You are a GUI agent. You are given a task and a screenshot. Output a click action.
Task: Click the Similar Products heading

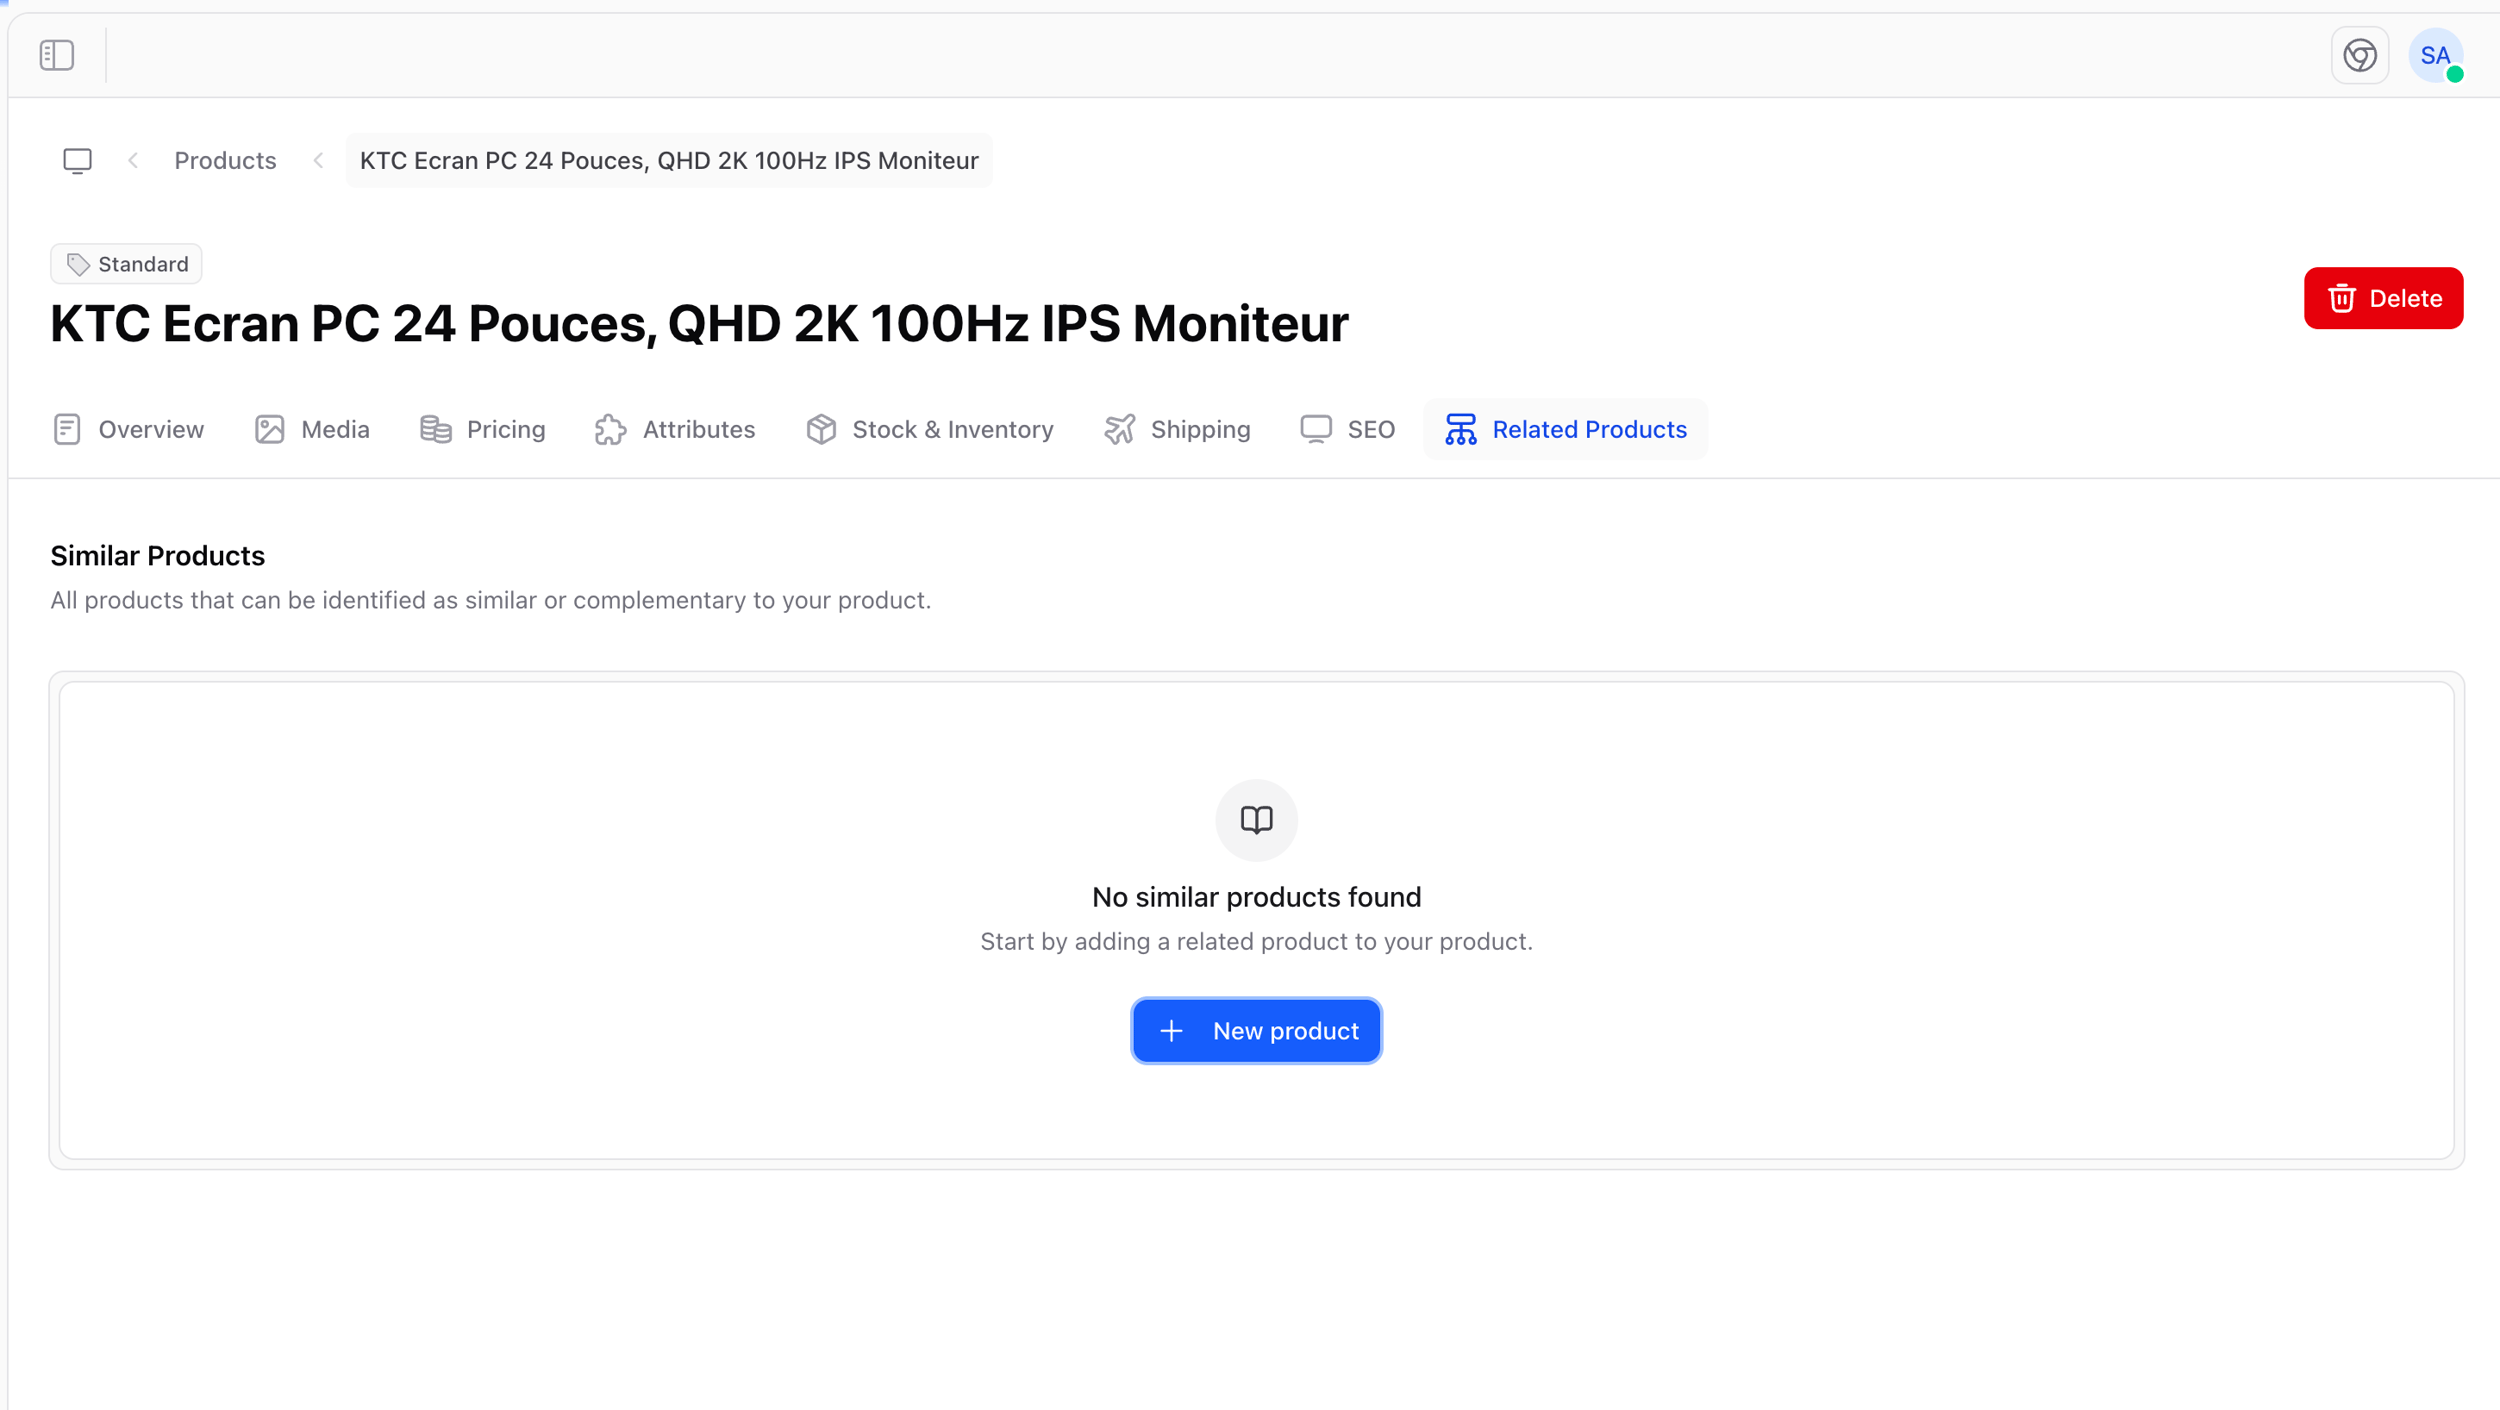pos(158,556)
